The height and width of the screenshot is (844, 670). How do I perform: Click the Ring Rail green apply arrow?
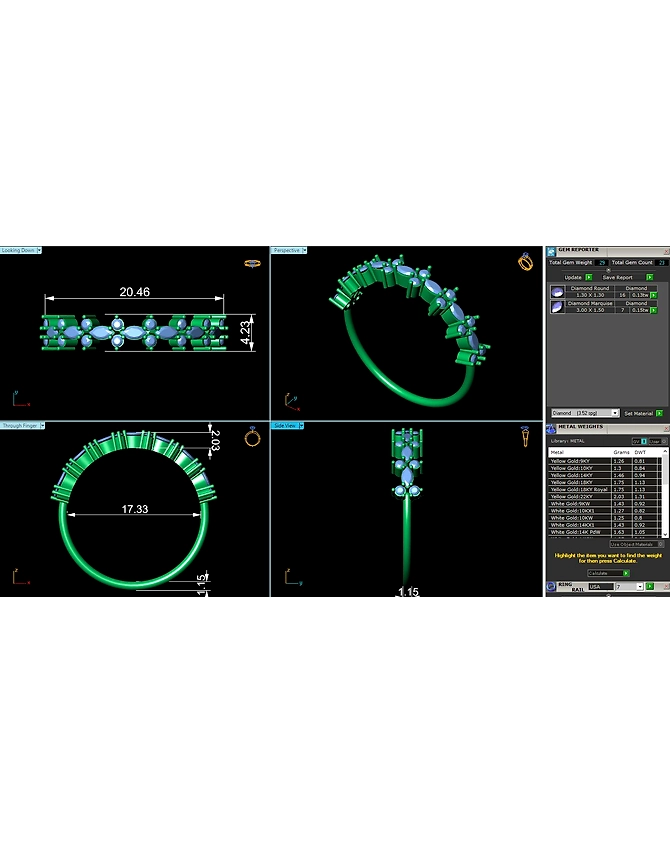(650, 587)
